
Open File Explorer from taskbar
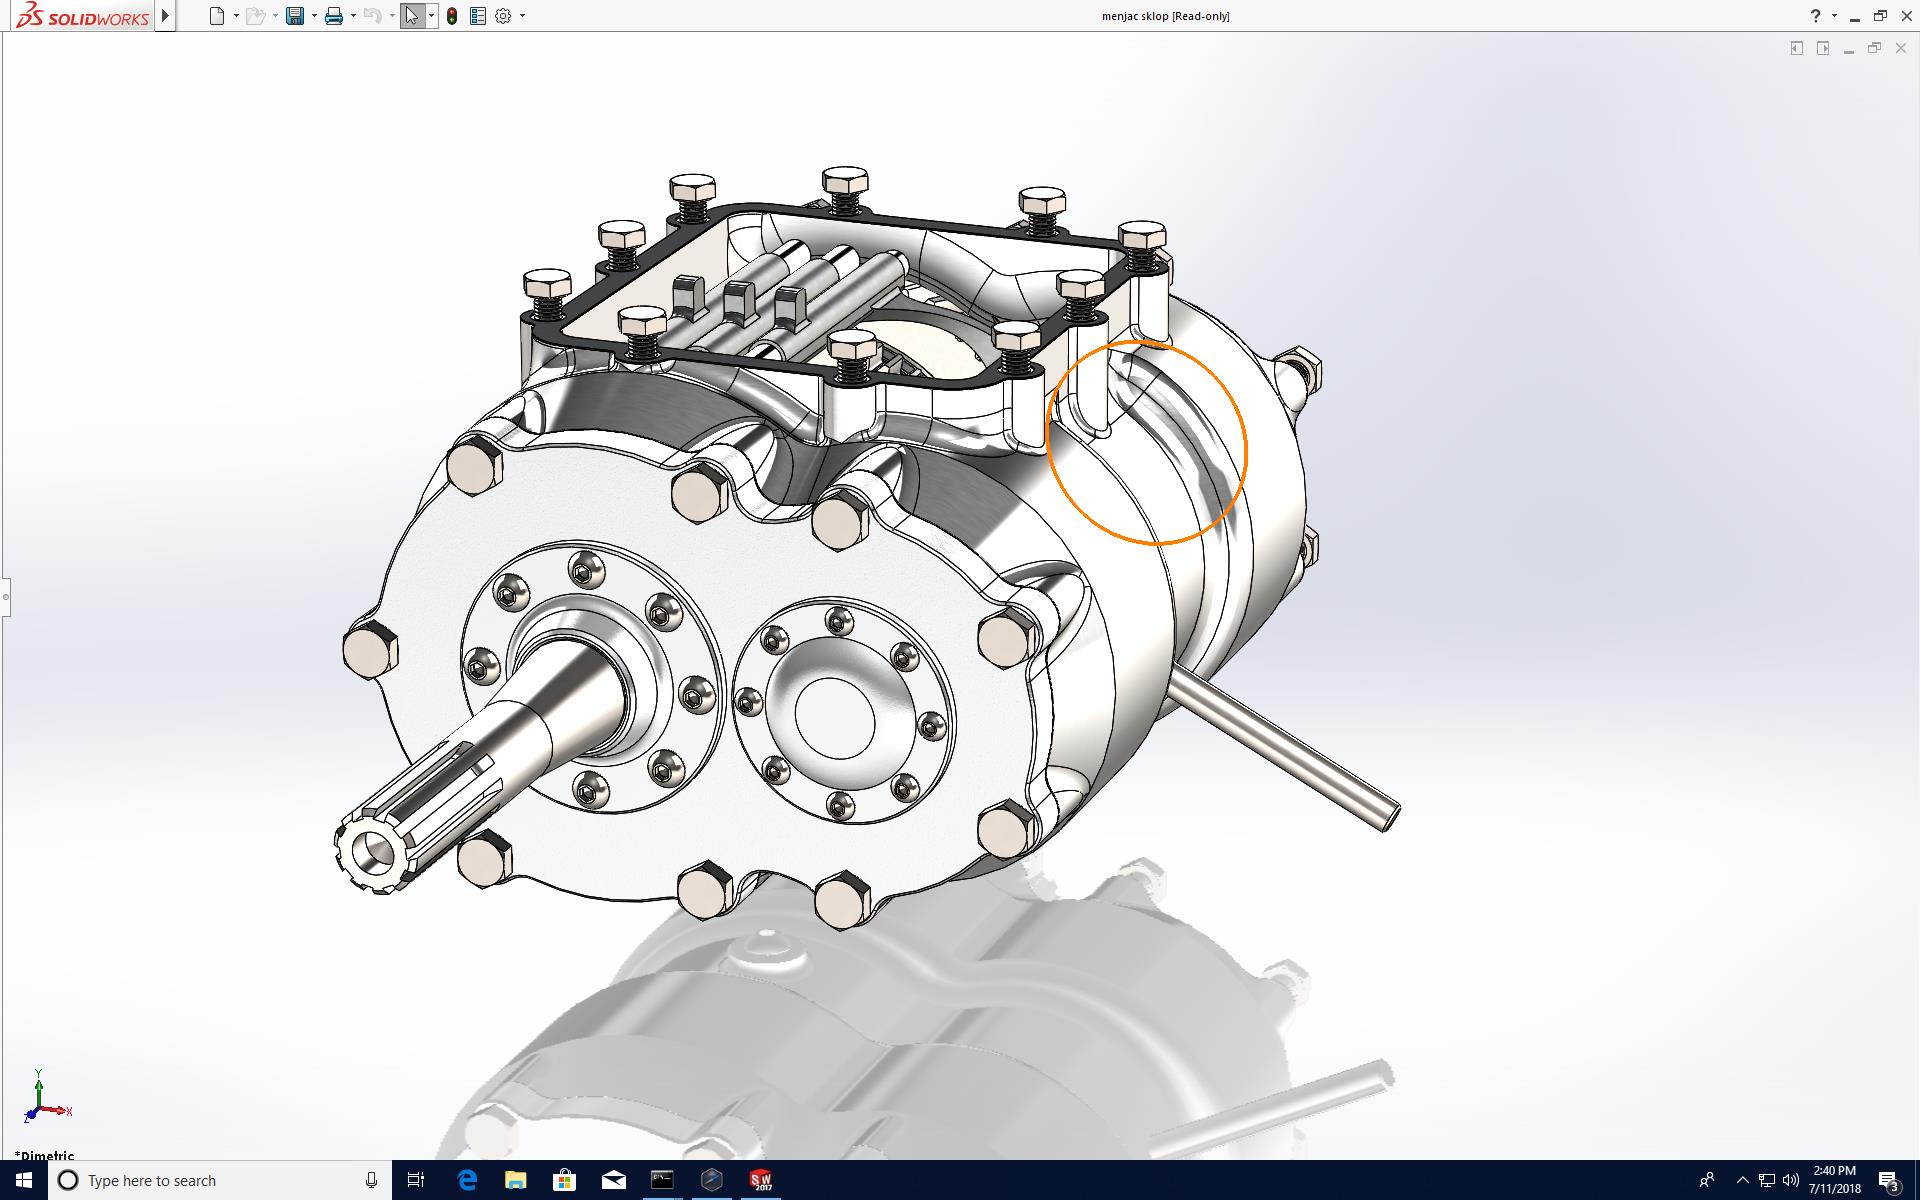click(x=515, y=1180)
